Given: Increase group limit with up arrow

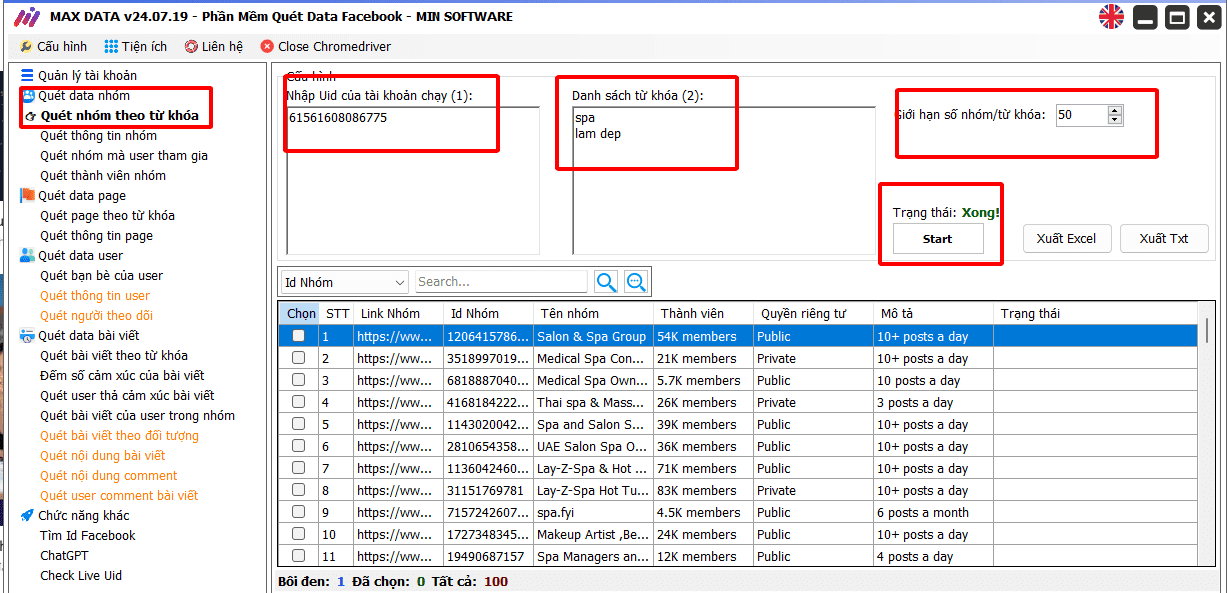Looking at the screenshot, I should pyautogui.click(x=1115, y=110).
